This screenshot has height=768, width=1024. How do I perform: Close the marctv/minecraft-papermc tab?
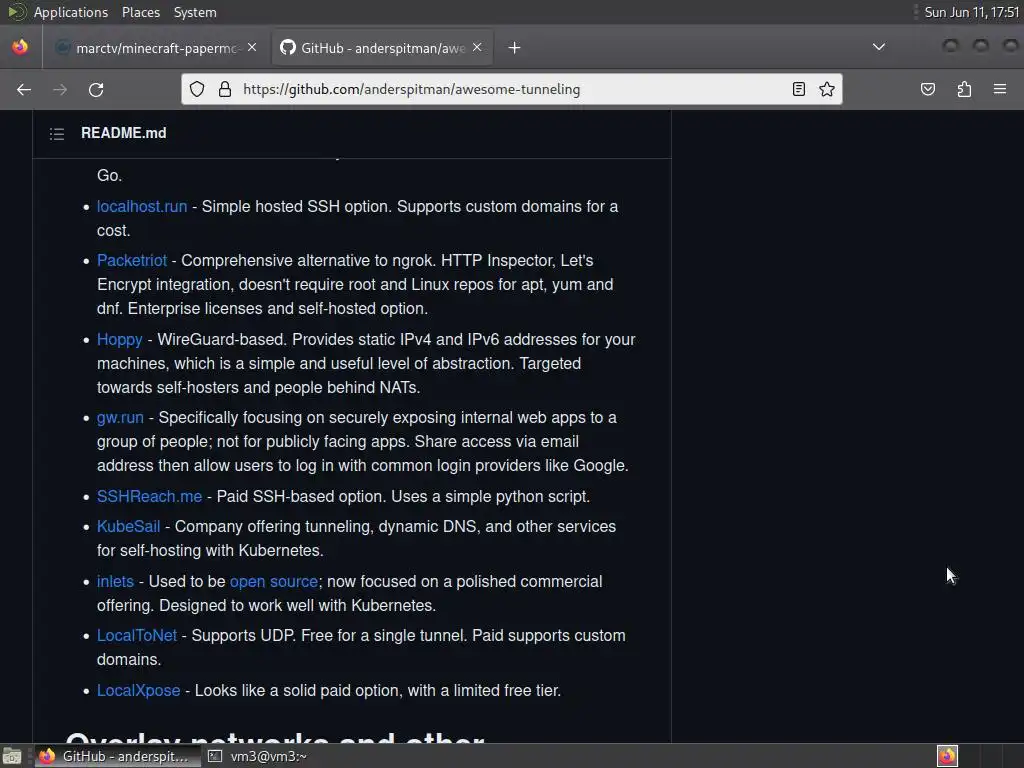(252, 47)
